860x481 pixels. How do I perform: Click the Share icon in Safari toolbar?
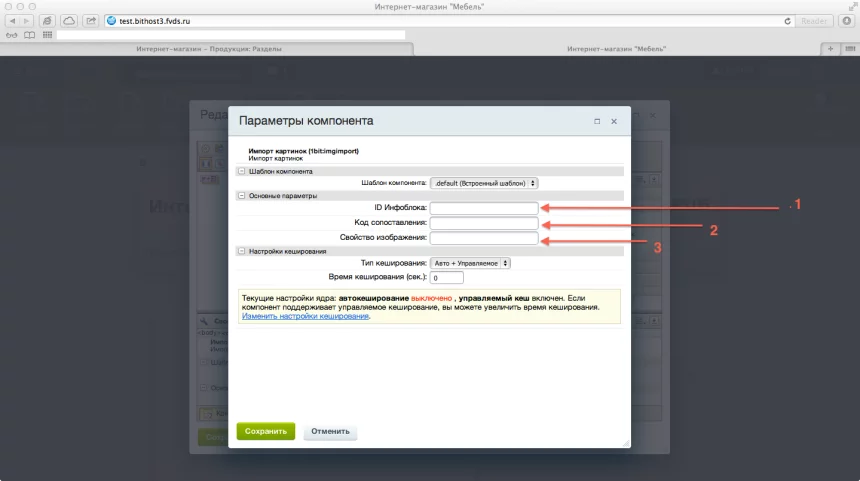[91, 20]
